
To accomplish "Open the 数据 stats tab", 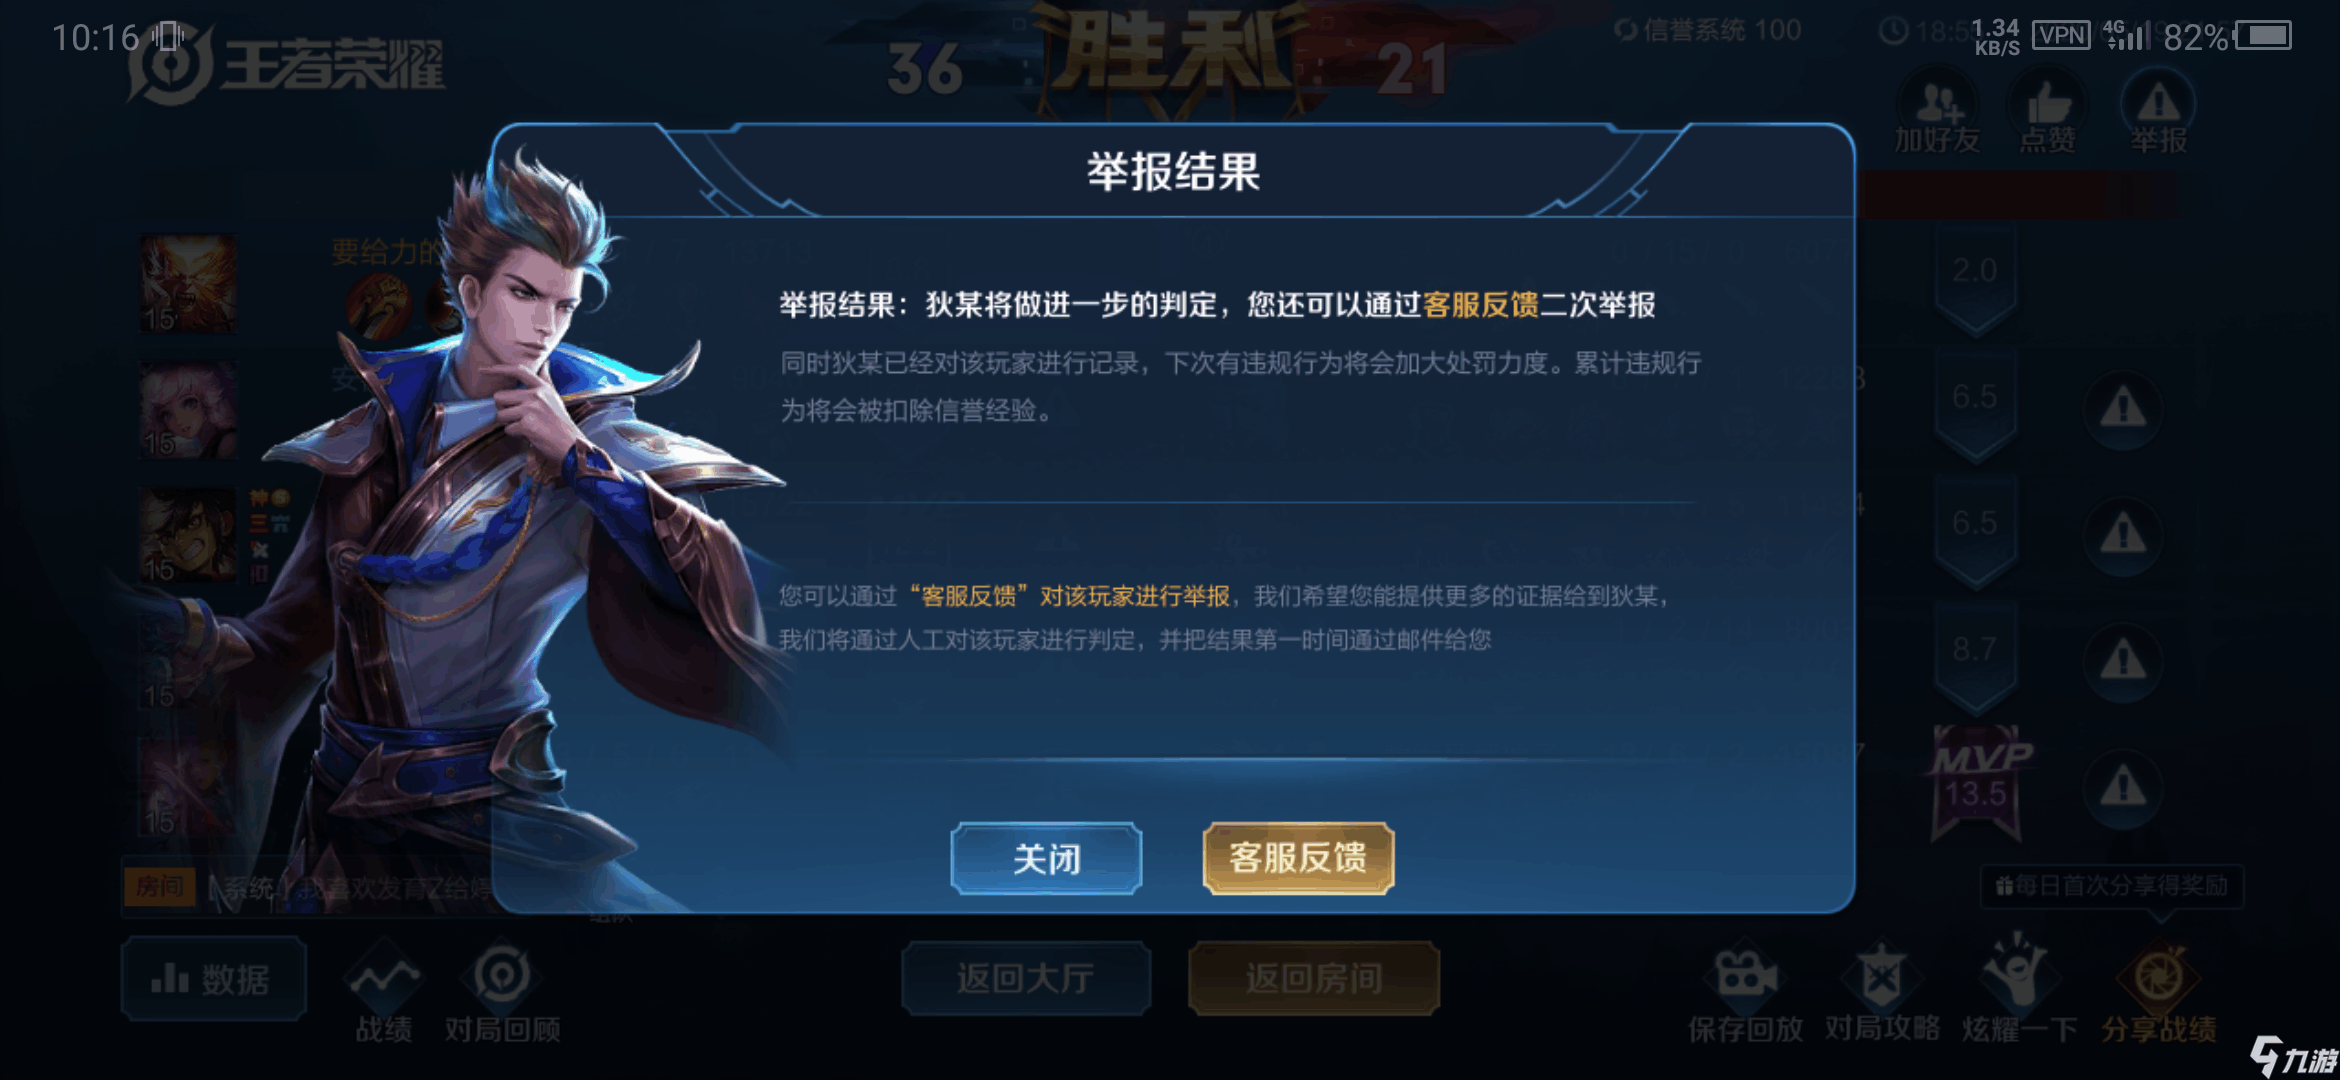I will pos(213,979).
